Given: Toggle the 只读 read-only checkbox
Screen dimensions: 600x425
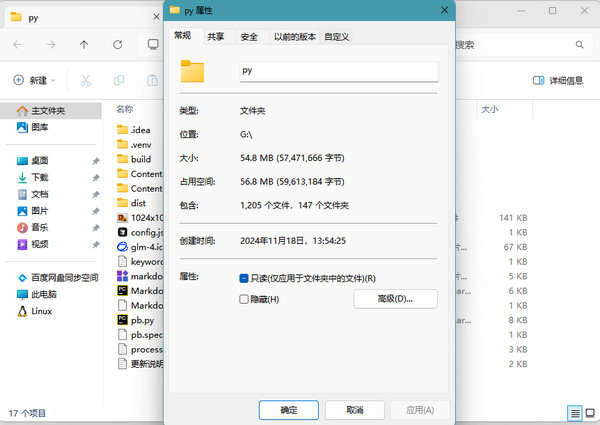Looking at the screenshot, I should coord(244,278).
